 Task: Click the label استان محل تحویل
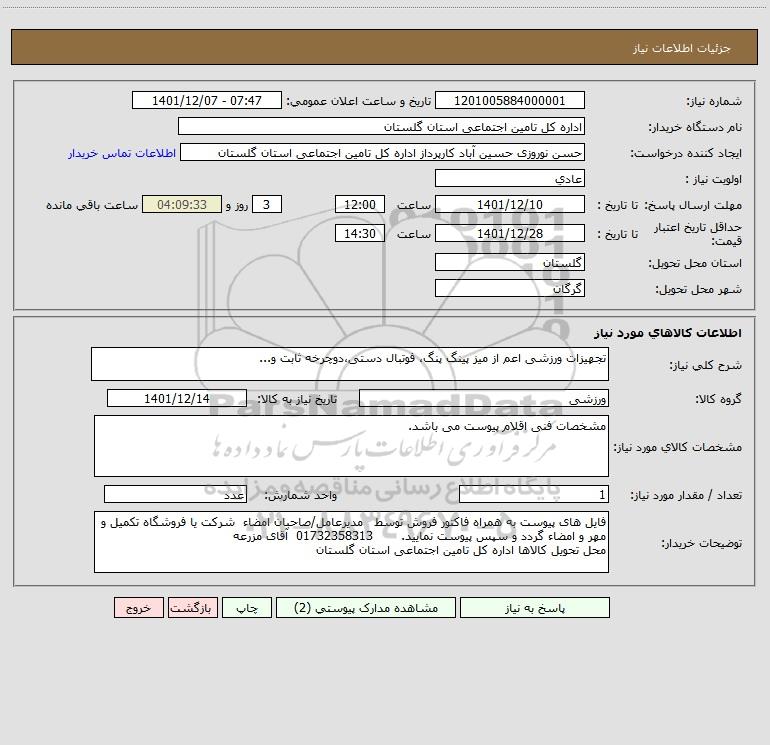click(x=695, y=264)
